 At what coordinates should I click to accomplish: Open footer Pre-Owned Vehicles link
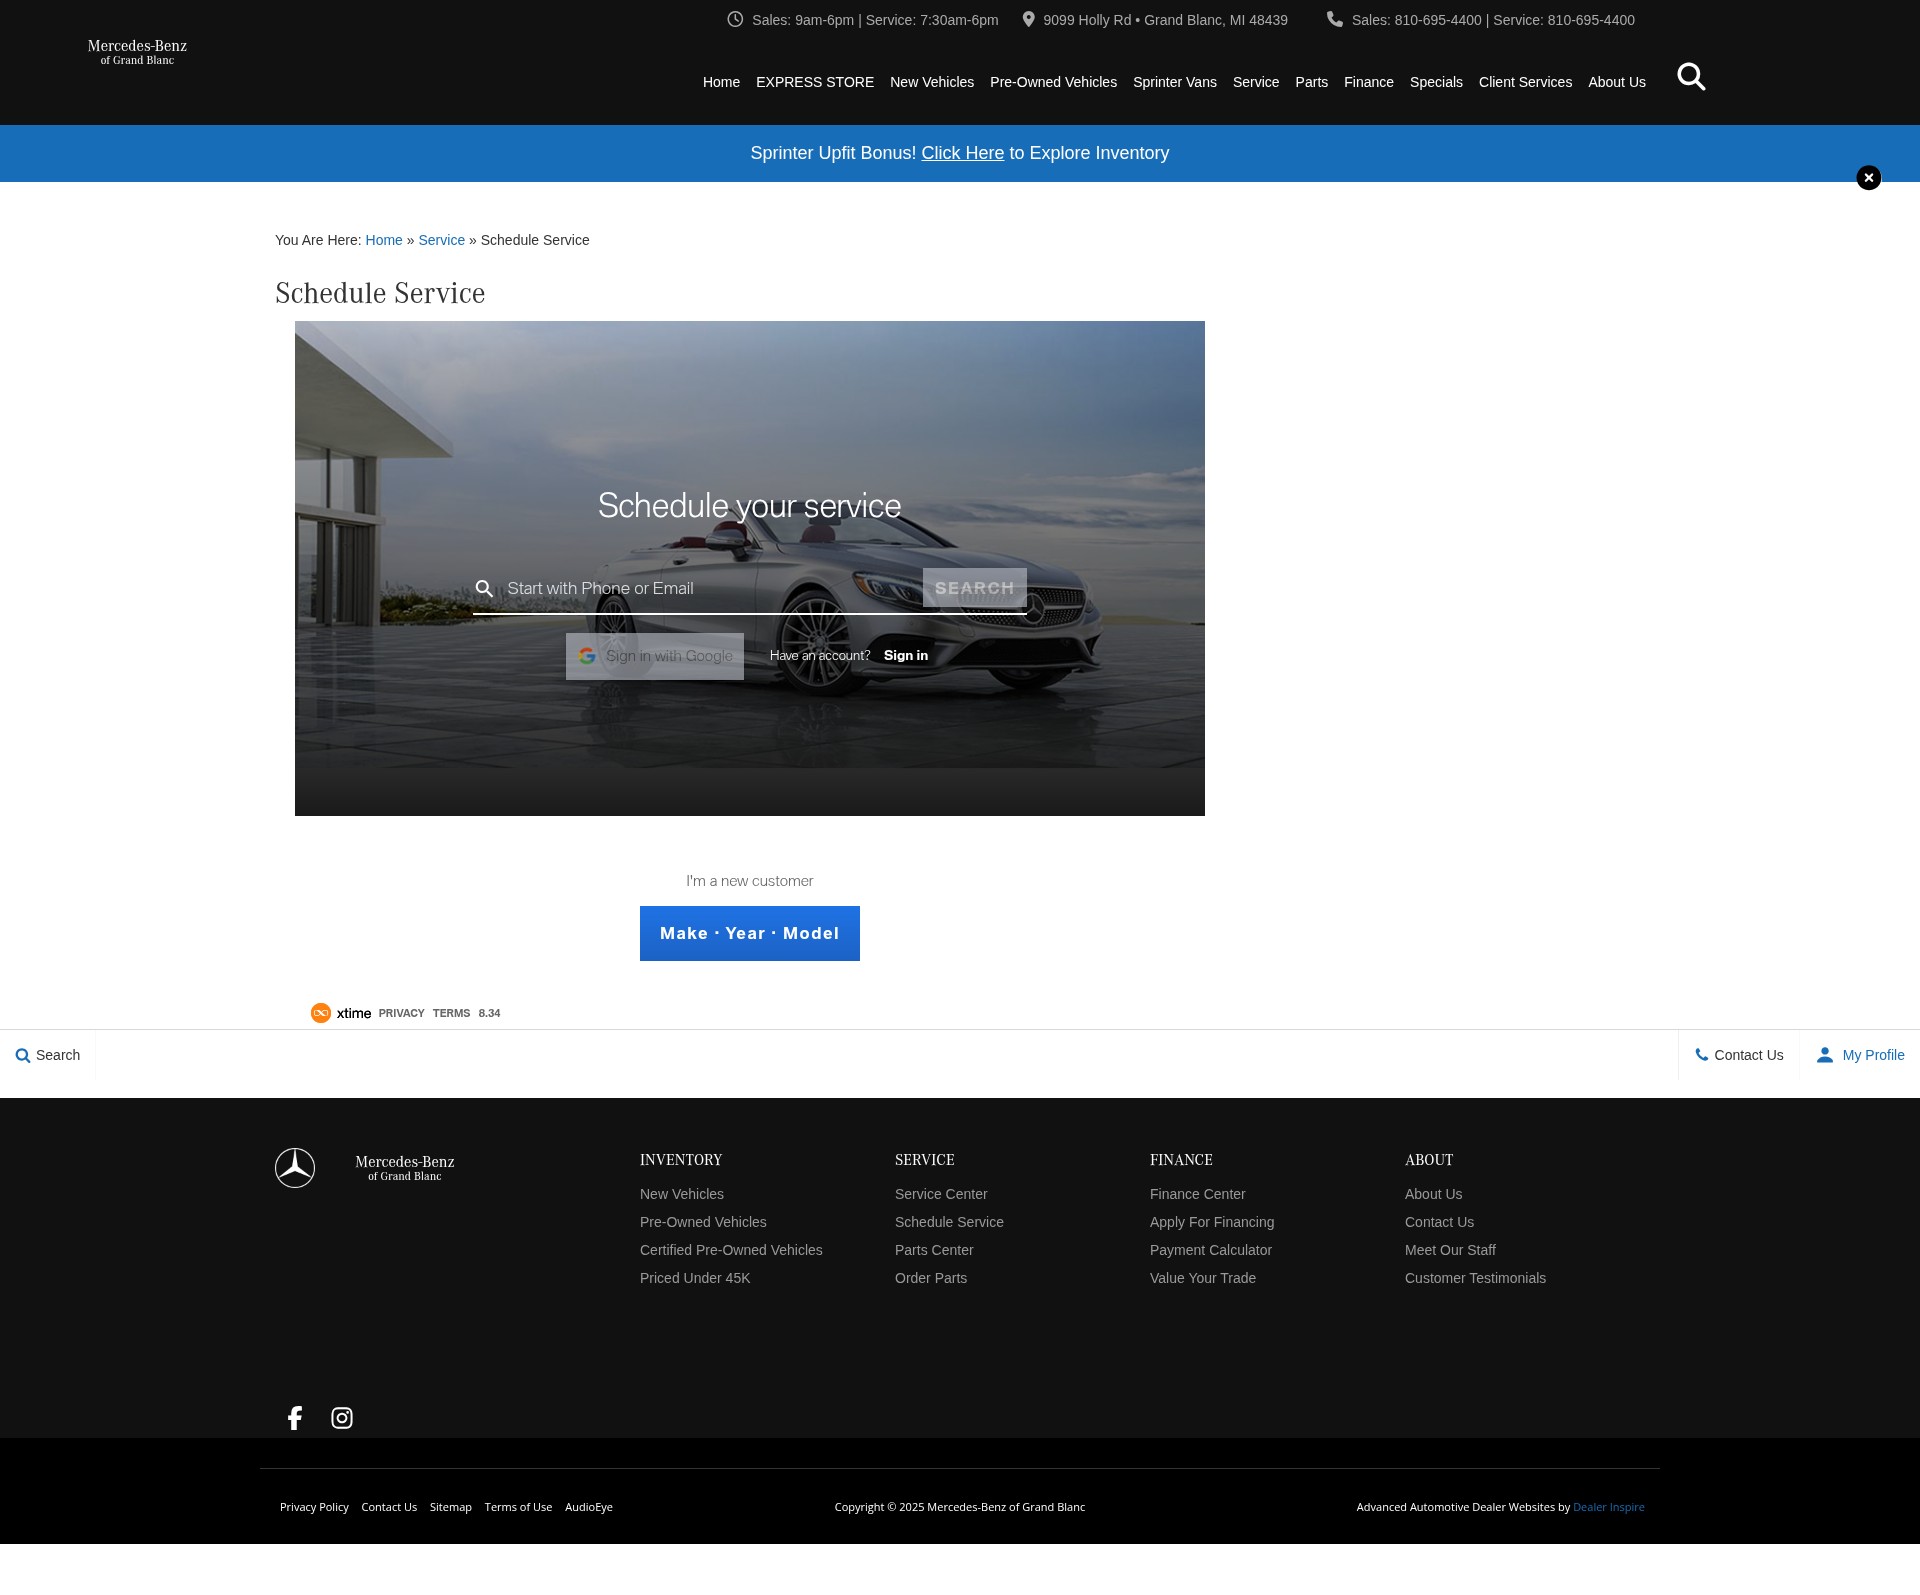pyautogui.click(x=703, y=1222)
